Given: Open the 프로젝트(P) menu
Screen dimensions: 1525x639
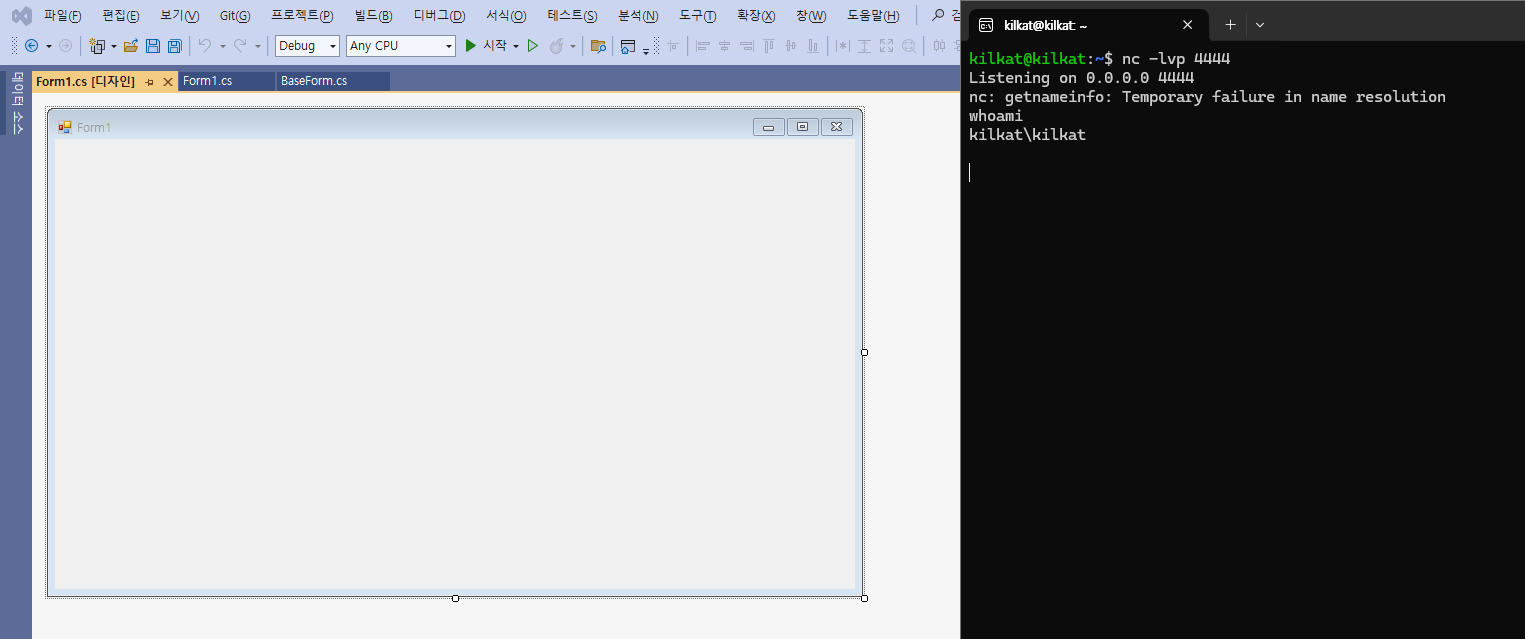Looking at the screenshot, I should coord(302,16).
